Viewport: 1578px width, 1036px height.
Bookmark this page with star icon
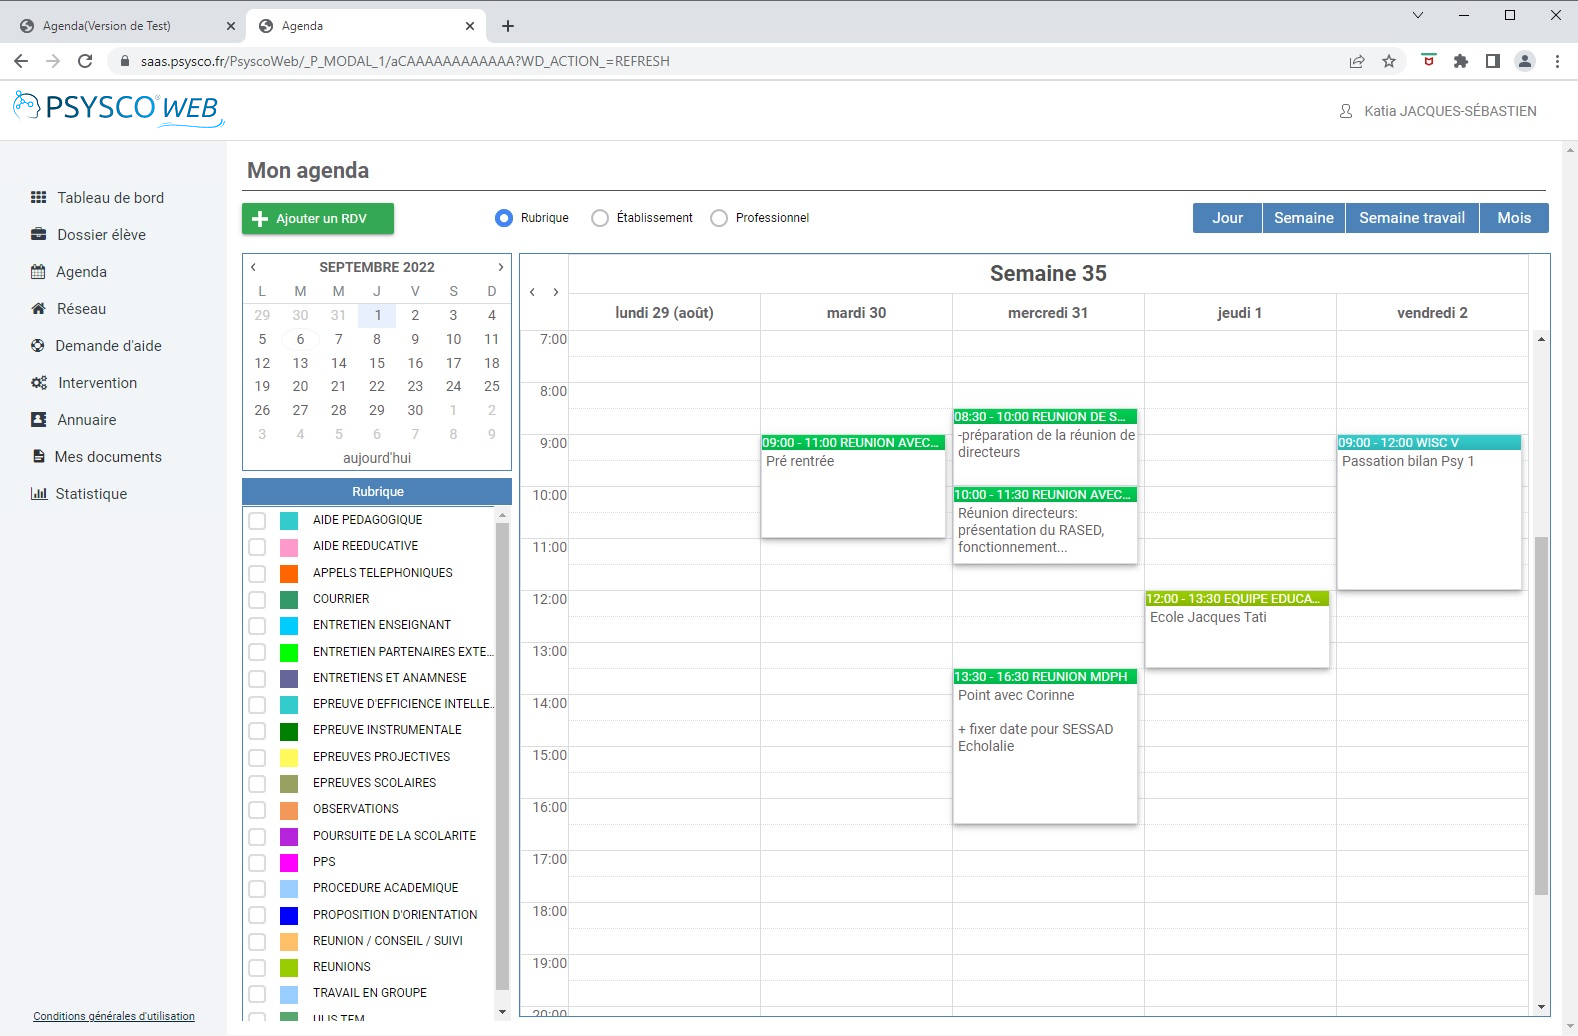click(1389, 61)
